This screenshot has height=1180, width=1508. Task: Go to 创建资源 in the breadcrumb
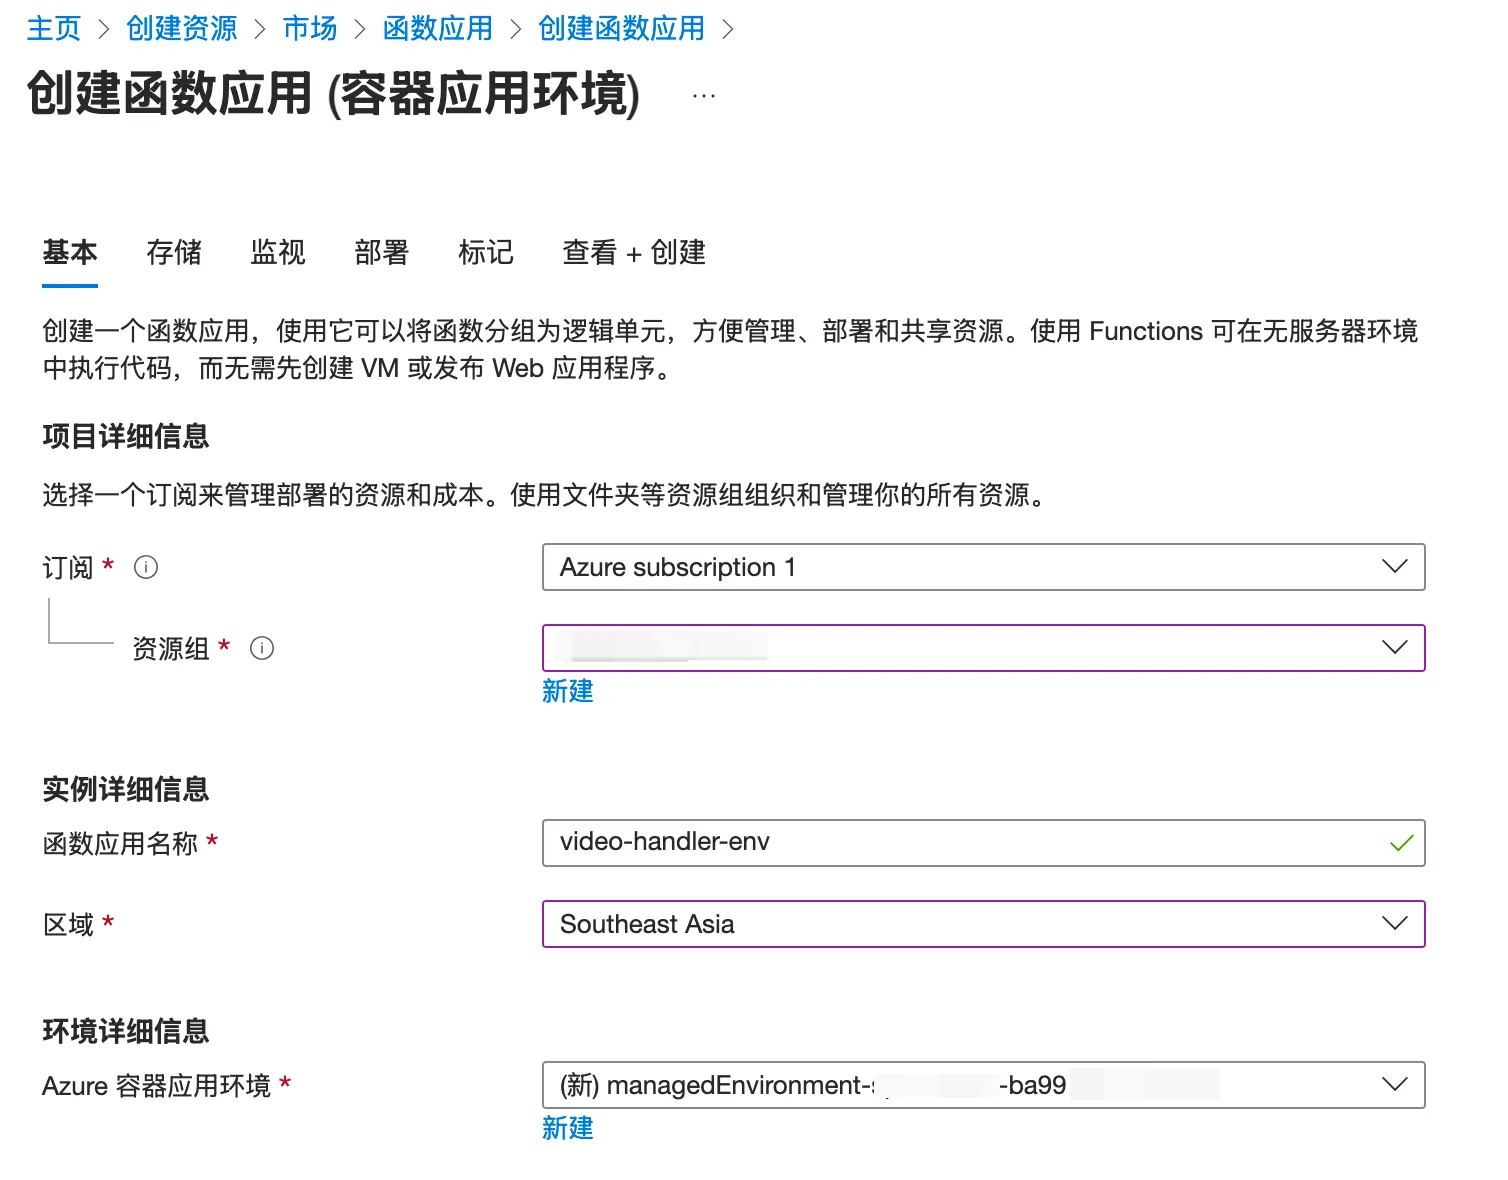point(182,28)
